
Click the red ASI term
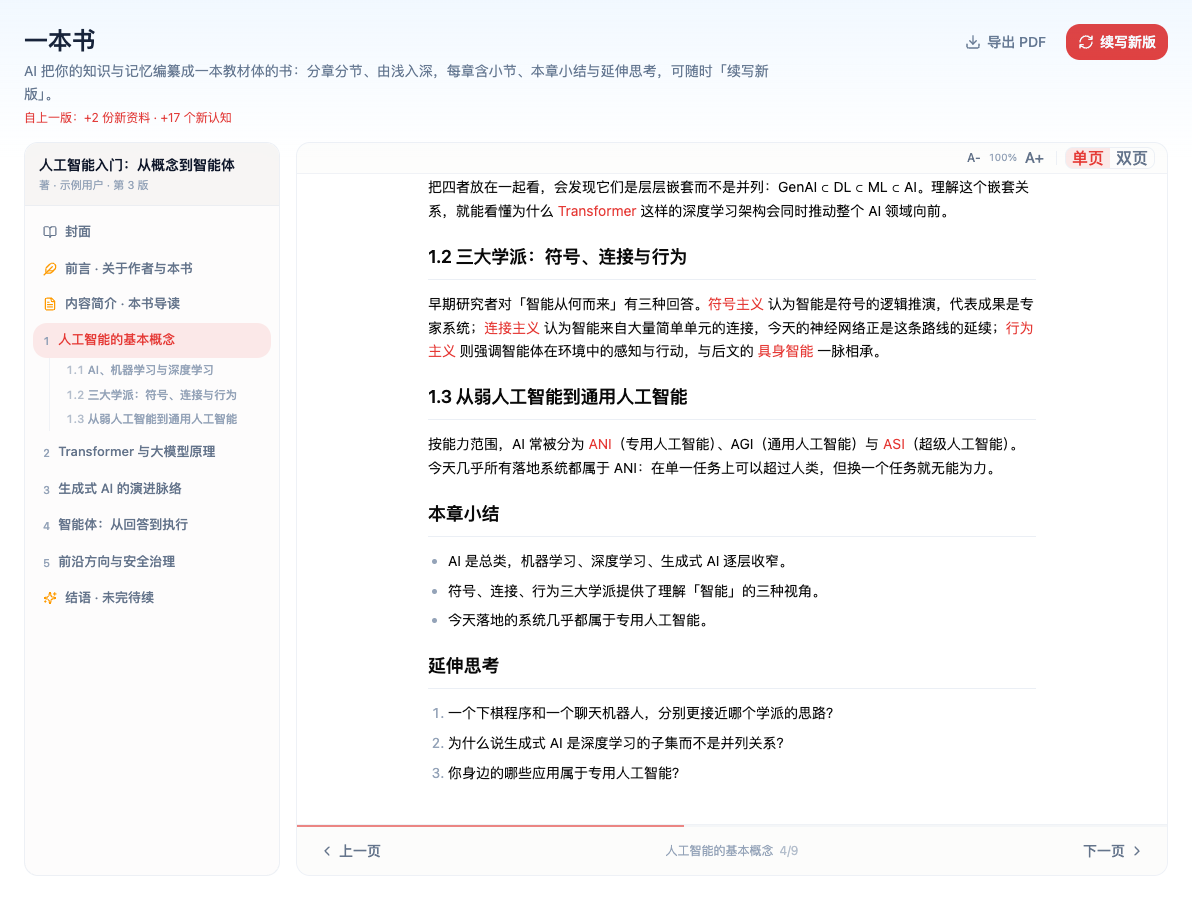click(x=894, y=445)
